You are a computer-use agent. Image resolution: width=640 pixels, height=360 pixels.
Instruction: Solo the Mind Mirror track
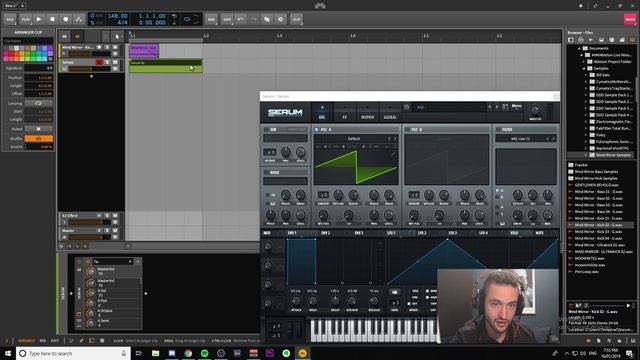tap(107, 47)
